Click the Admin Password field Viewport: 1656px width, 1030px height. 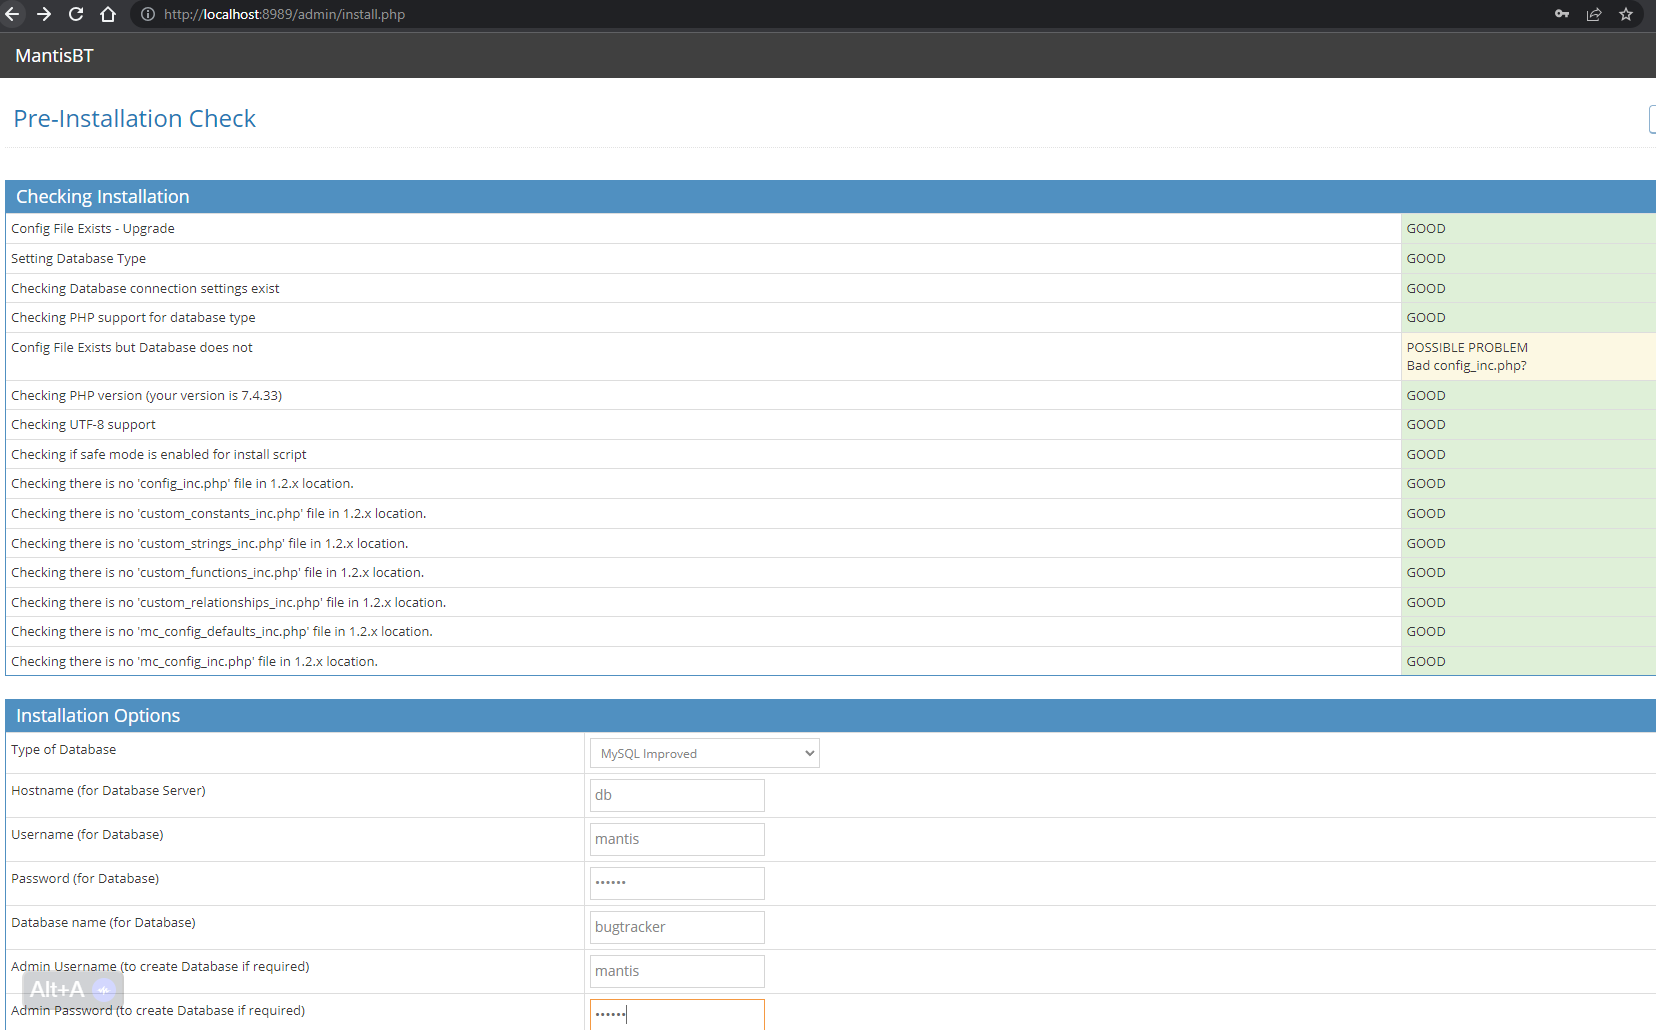pyautogui.click(x=677, y=1014)
